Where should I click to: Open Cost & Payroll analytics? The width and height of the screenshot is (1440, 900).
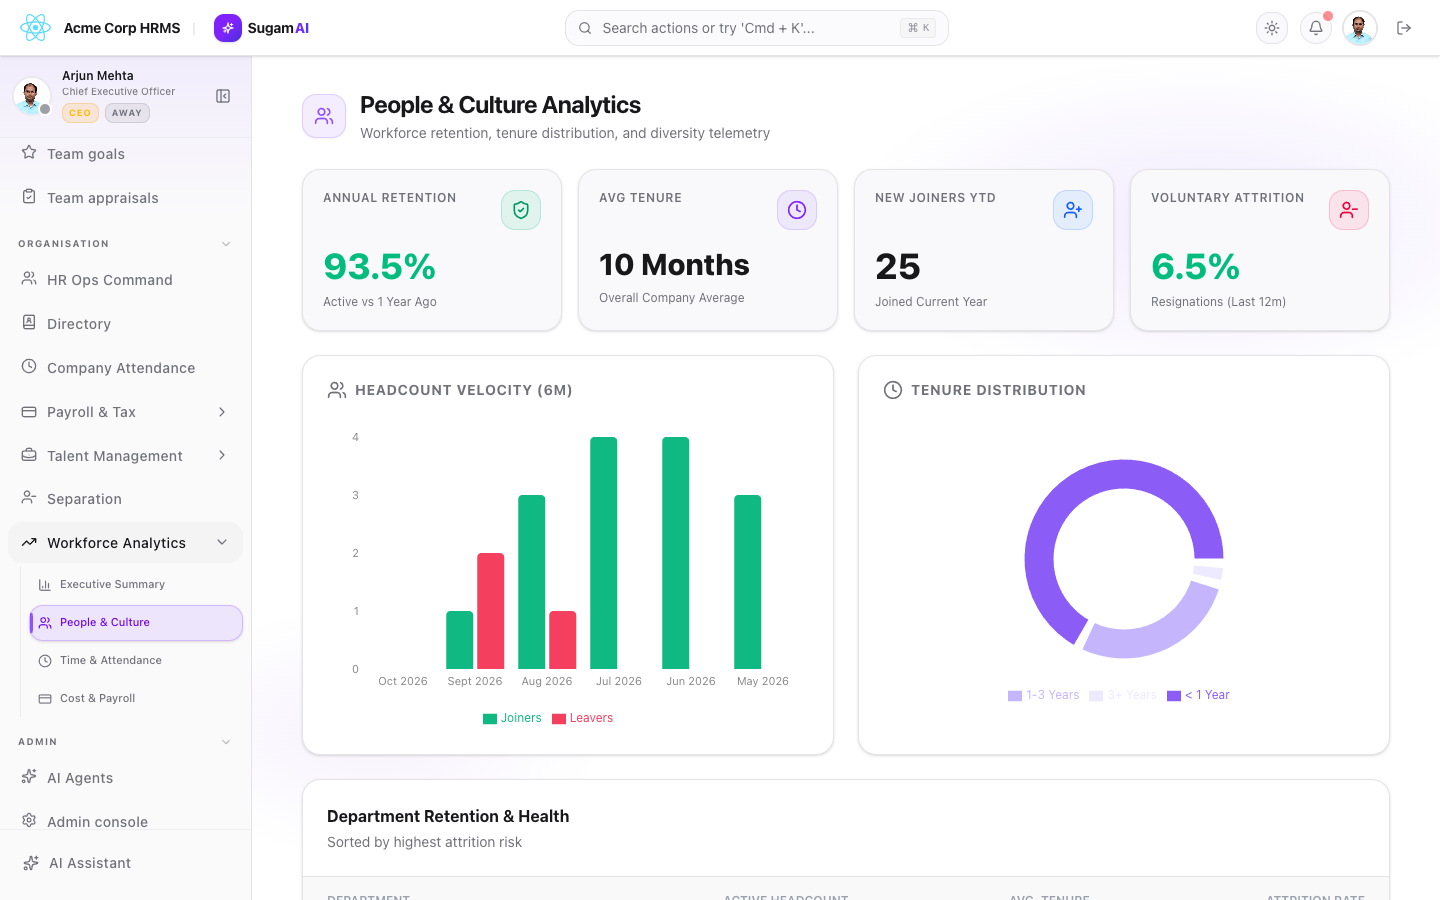[x=136, y=698]
